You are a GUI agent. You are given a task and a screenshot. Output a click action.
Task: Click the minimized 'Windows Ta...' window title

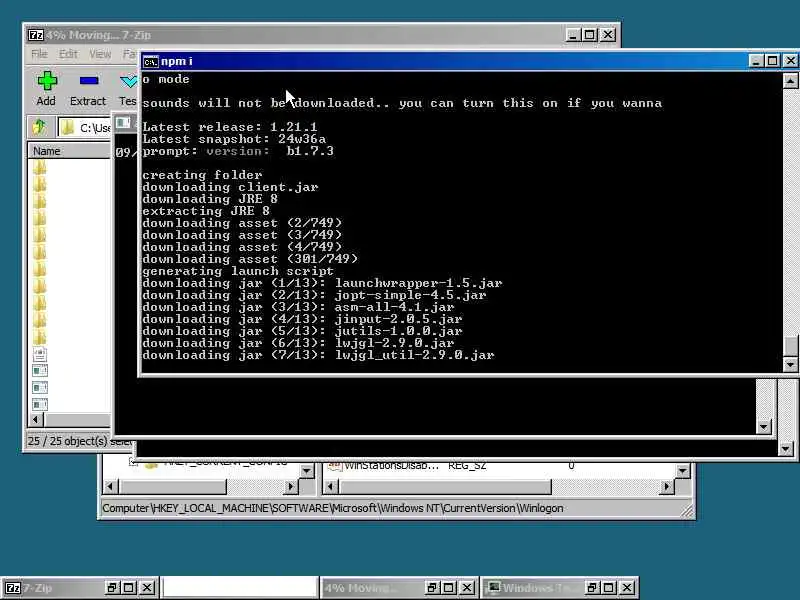tap(538, 588)
